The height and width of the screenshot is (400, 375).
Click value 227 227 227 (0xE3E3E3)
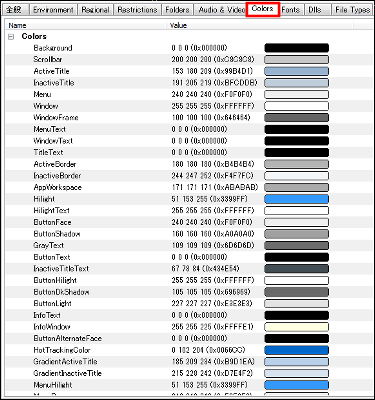coord(212,304)
